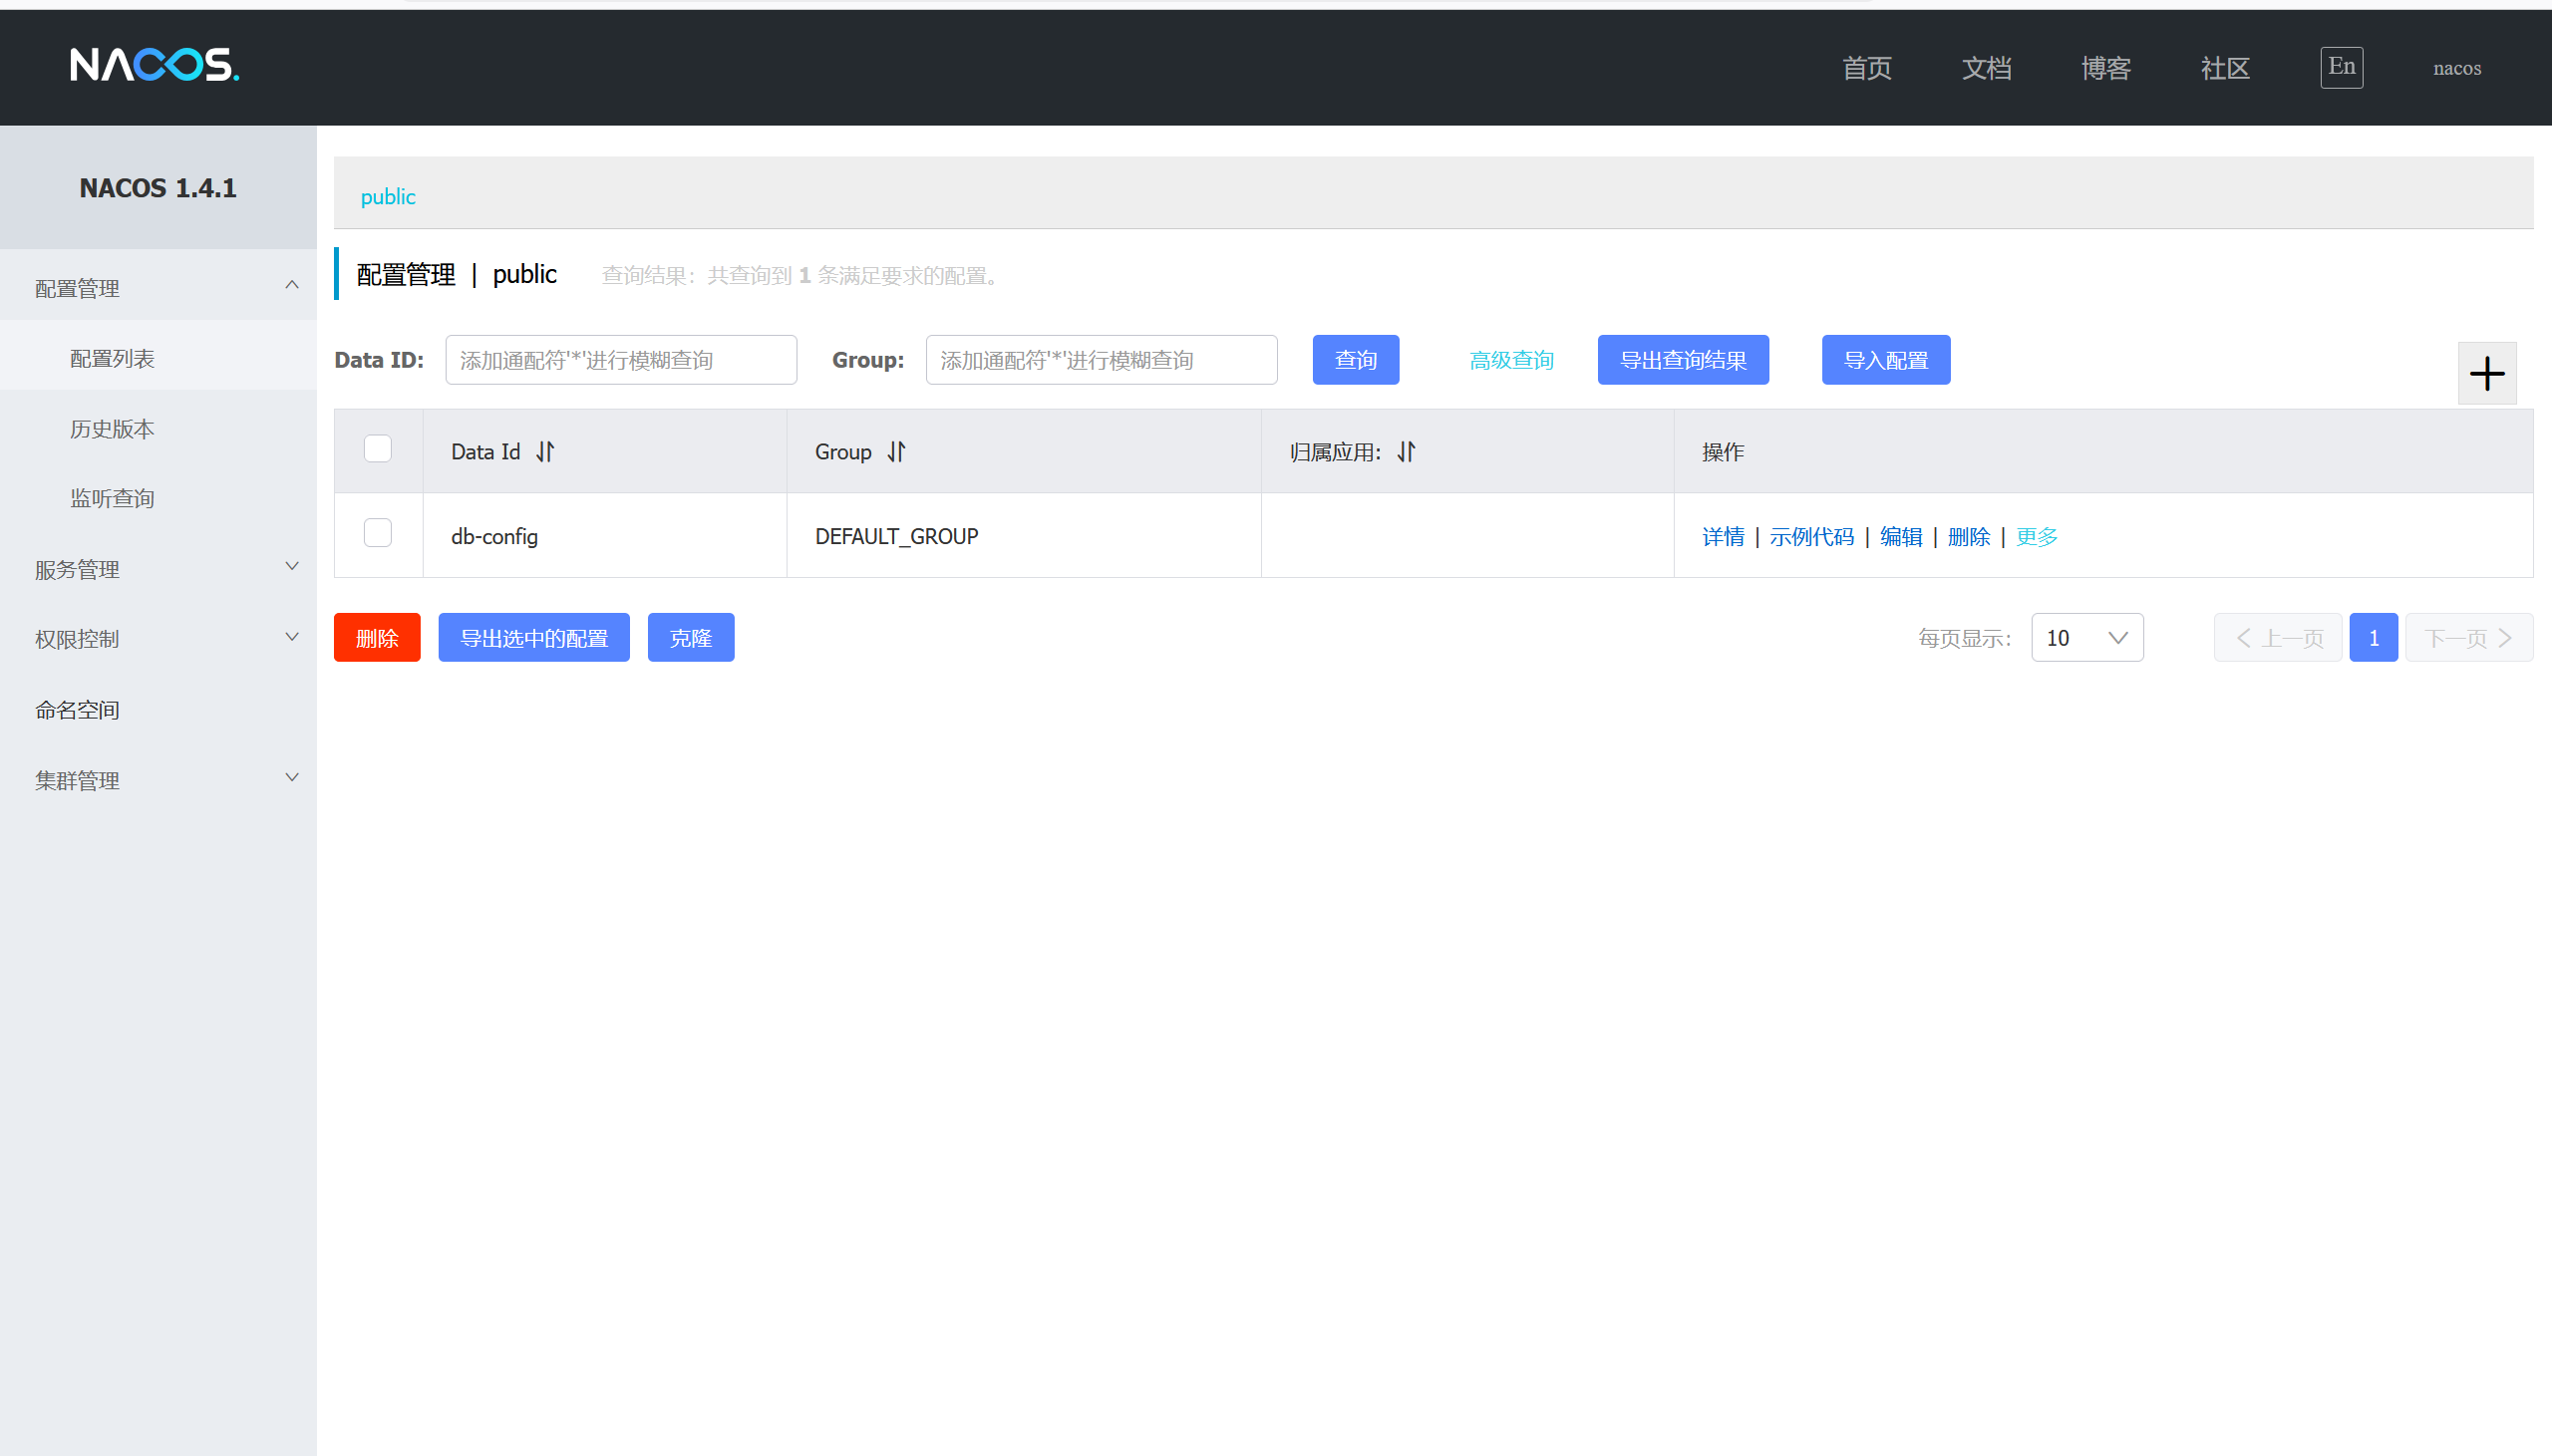The image size is (2552, 1456).
Task: Select the public namespace tab
Action: click(x=388, y=197)
